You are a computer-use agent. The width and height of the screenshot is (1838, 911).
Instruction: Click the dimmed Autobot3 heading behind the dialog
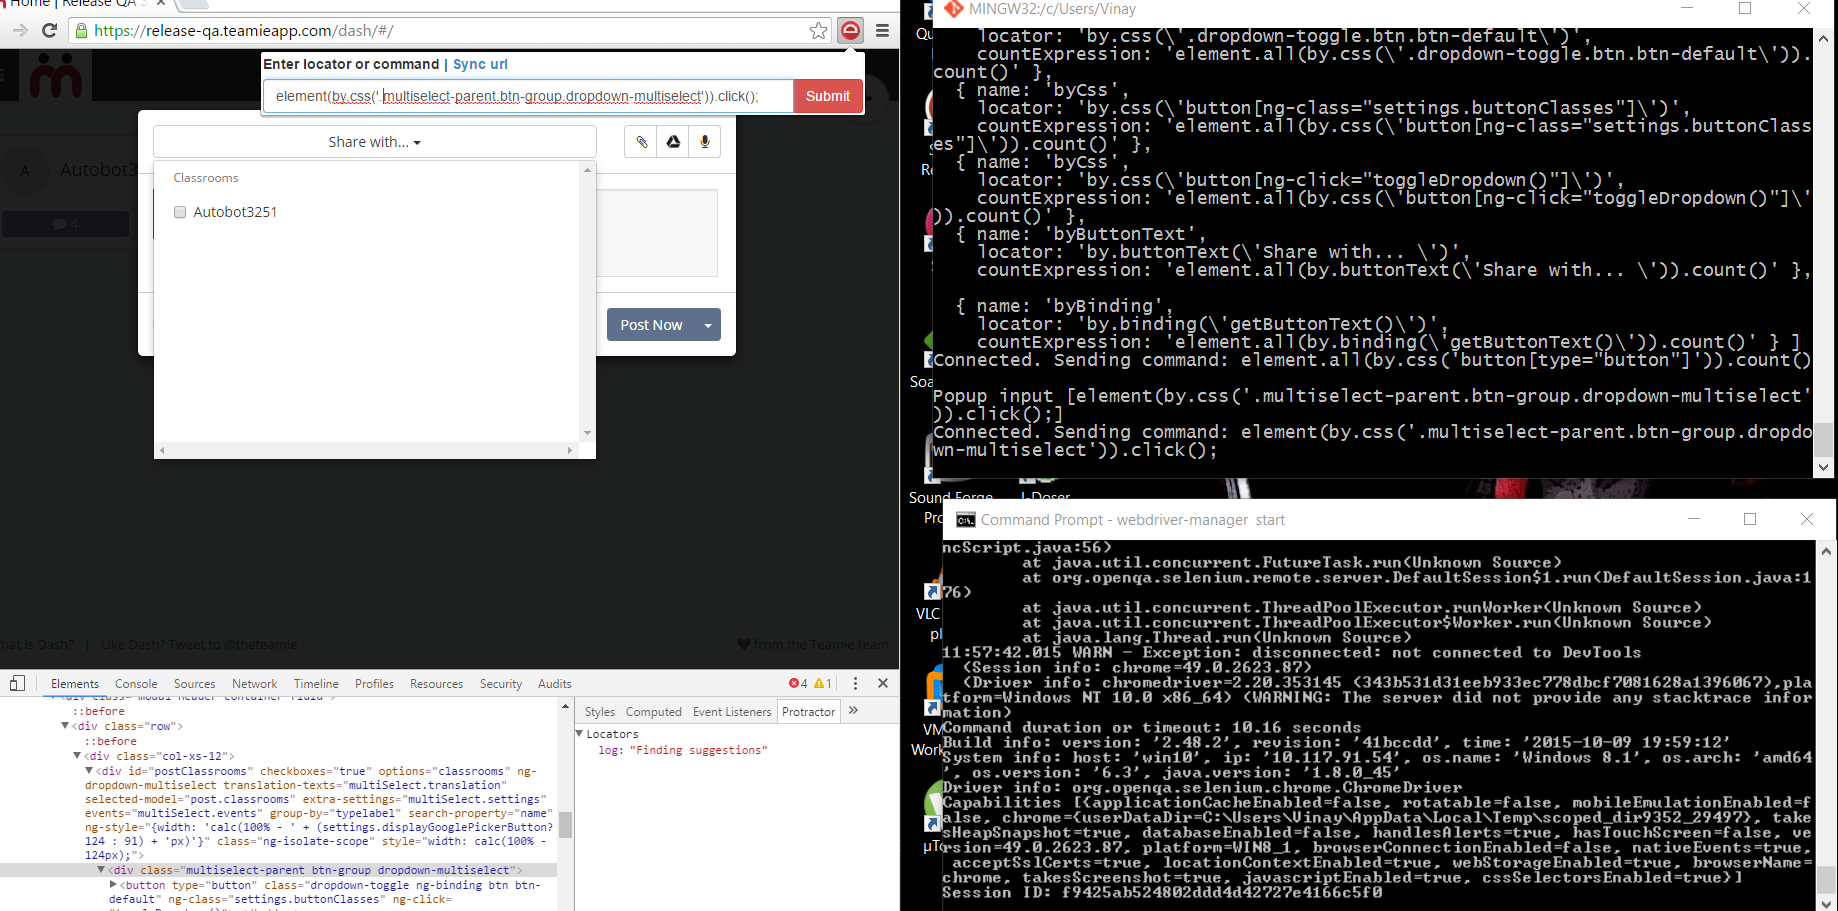[97, 170]
